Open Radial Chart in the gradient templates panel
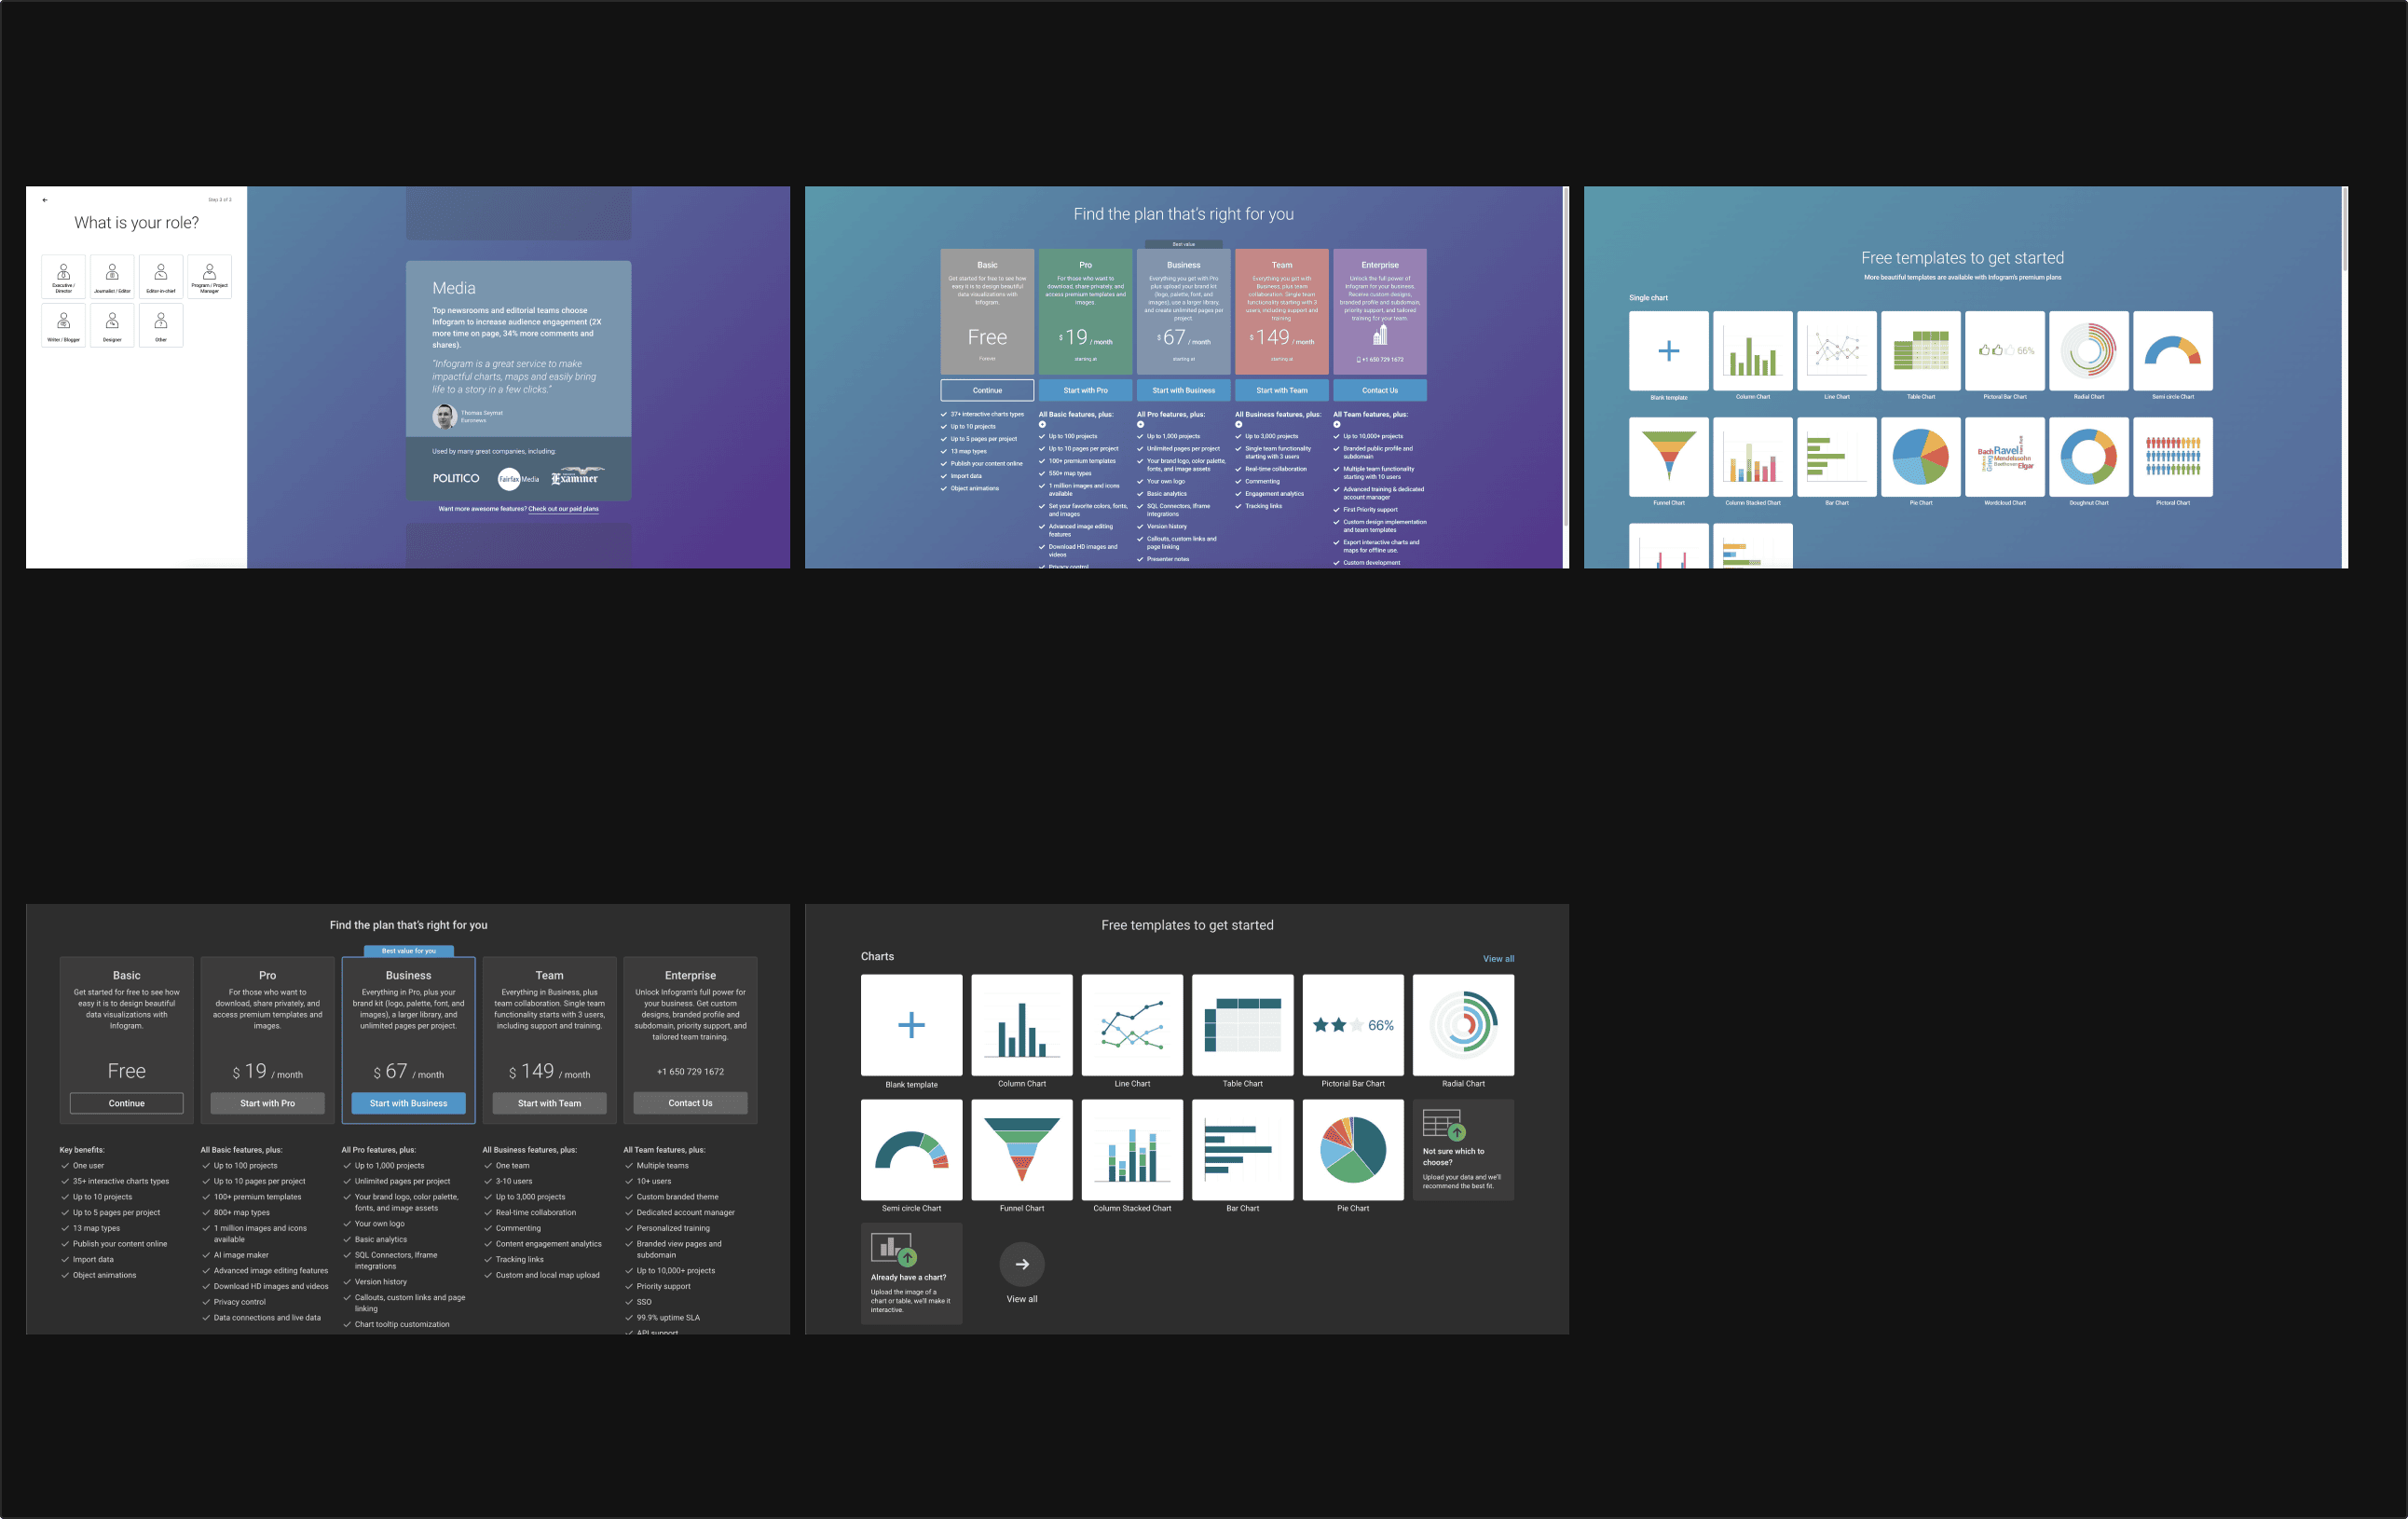 click(2088, 351)
